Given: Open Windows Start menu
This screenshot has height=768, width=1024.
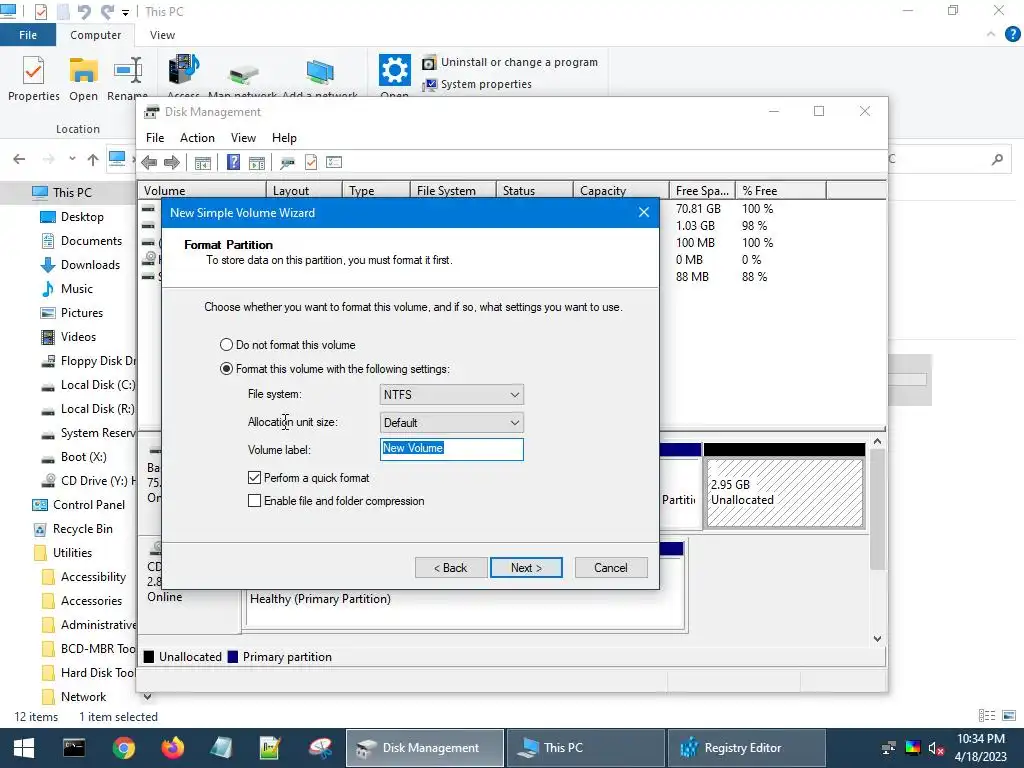Looking at the screenshot, I should [x=24, y=748].
